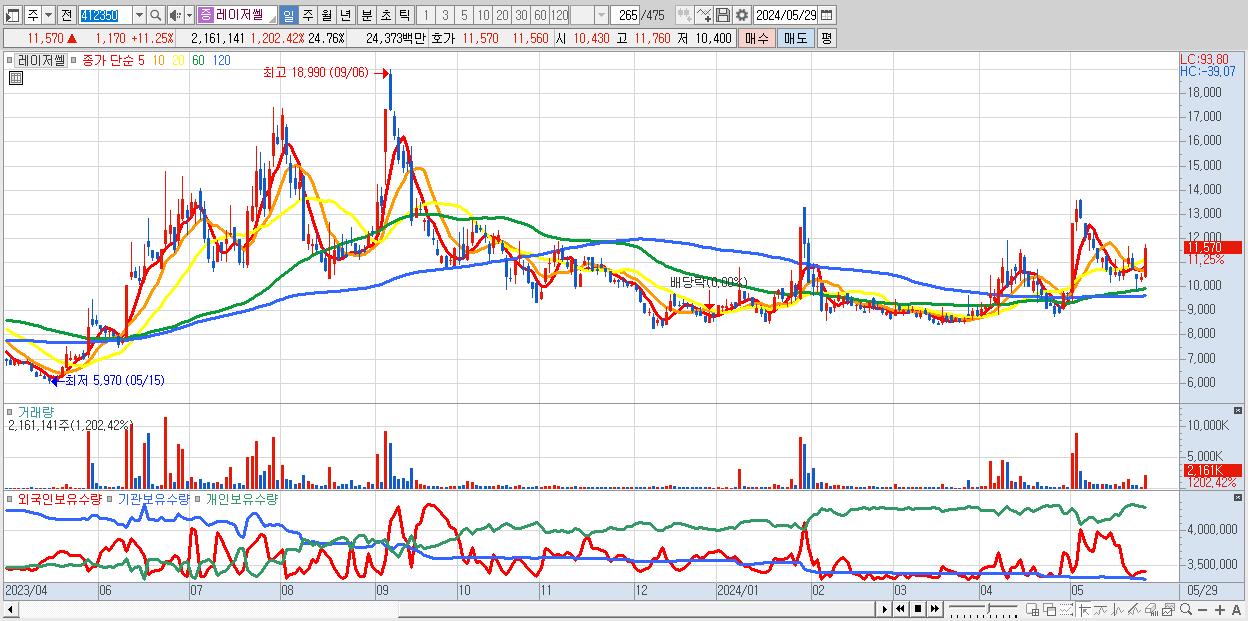Fast-forward the chart replay
The height and width of the screenshot is (621, 1248).
(x=934, y=609)
